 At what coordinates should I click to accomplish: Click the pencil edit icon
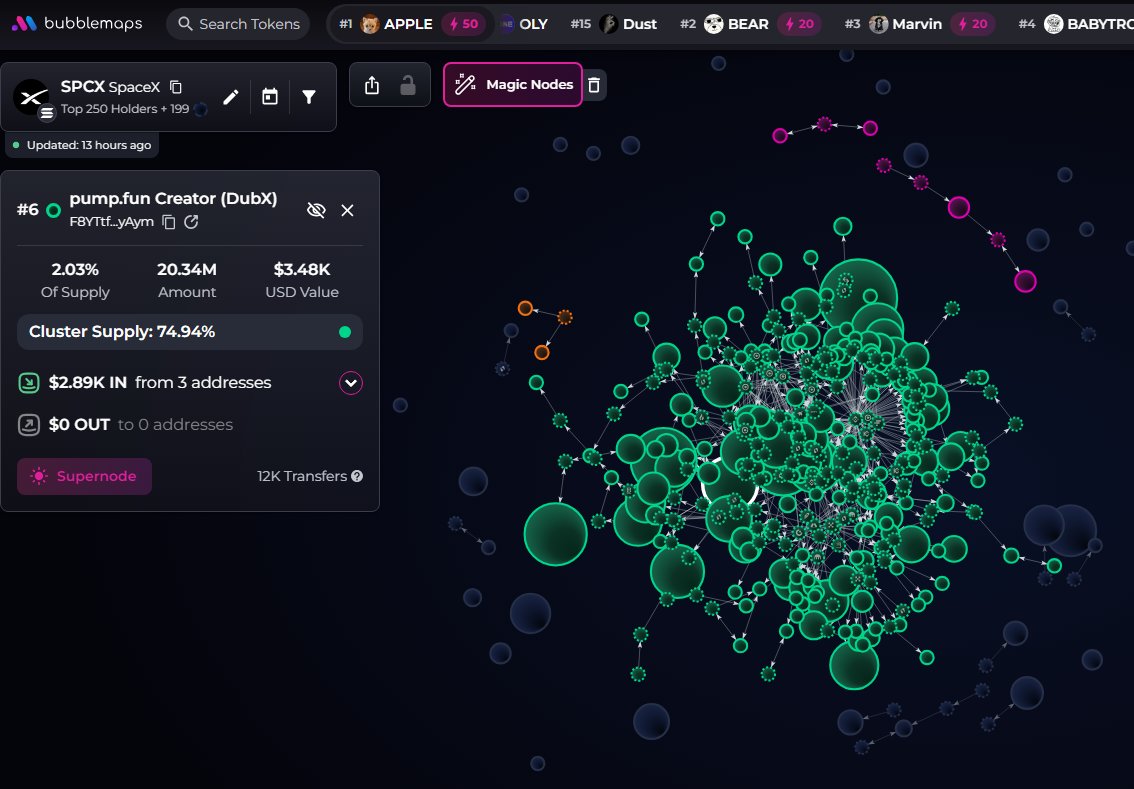pyautogui.click(x=231, y=97)
